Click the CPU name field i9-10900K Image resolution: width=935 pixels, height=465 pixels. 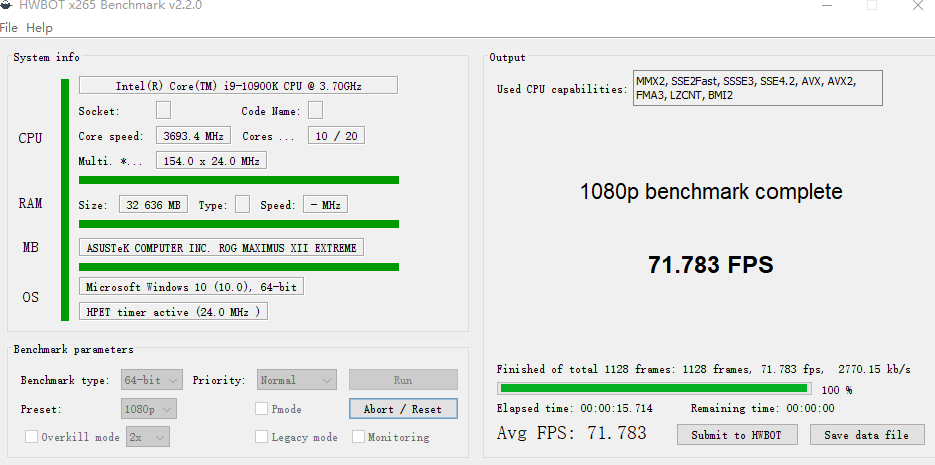[x=238, y=85]
